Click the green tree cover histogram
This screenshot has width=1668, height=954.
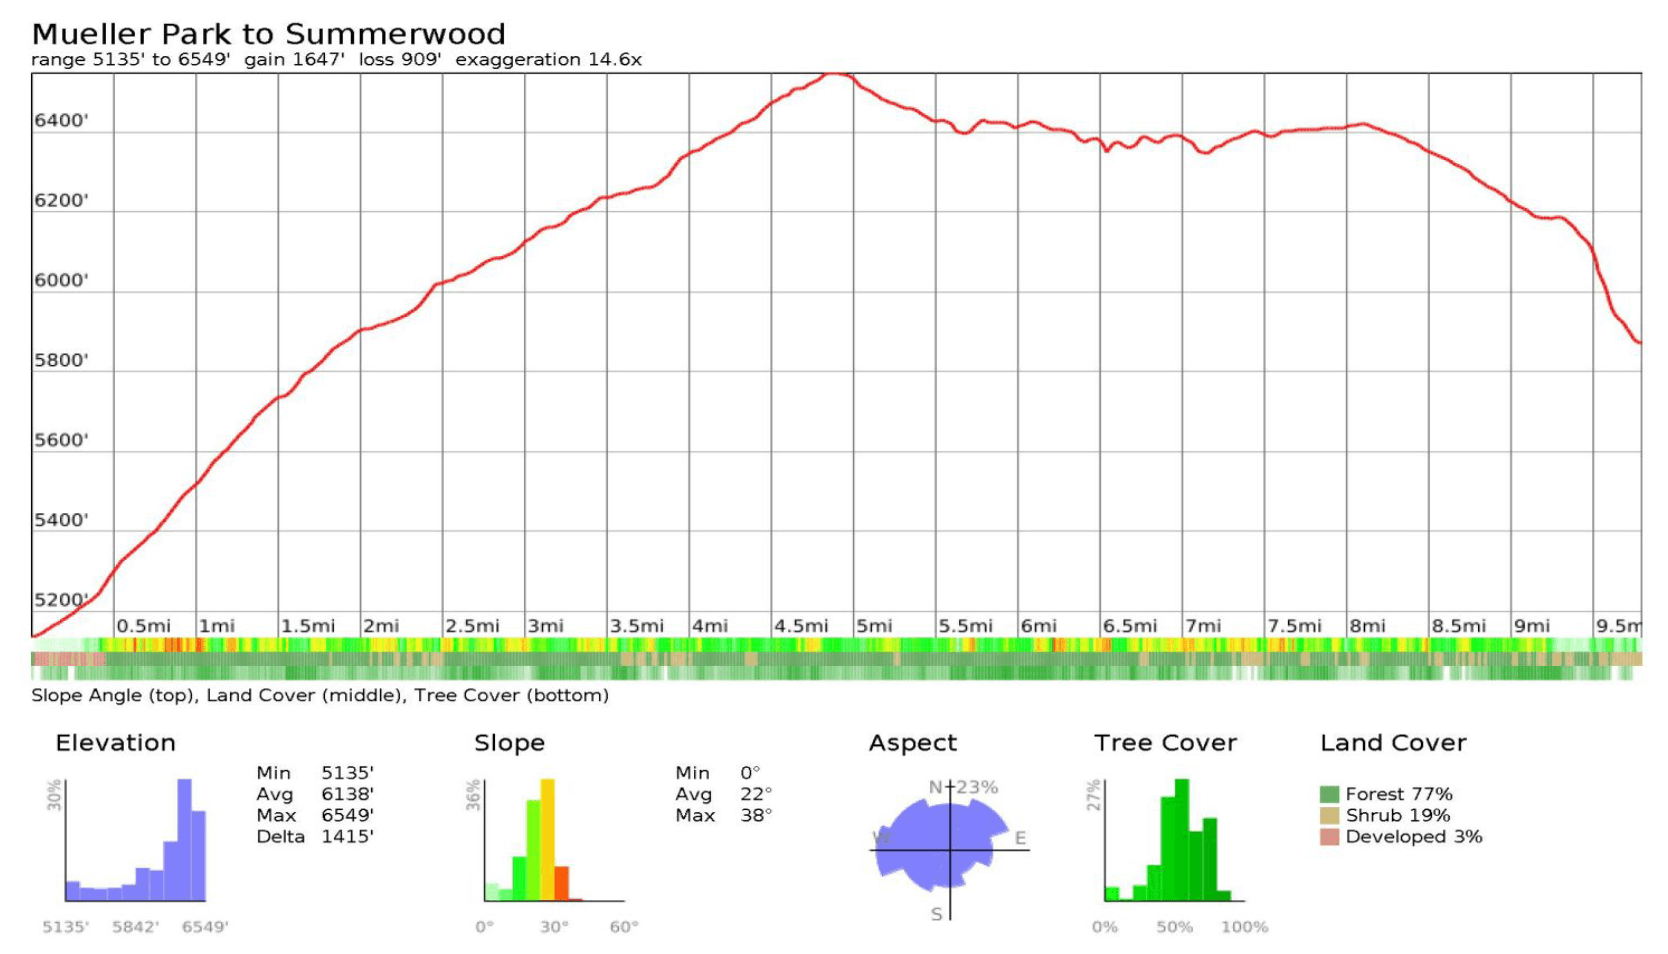click(x=1175, y=840)
